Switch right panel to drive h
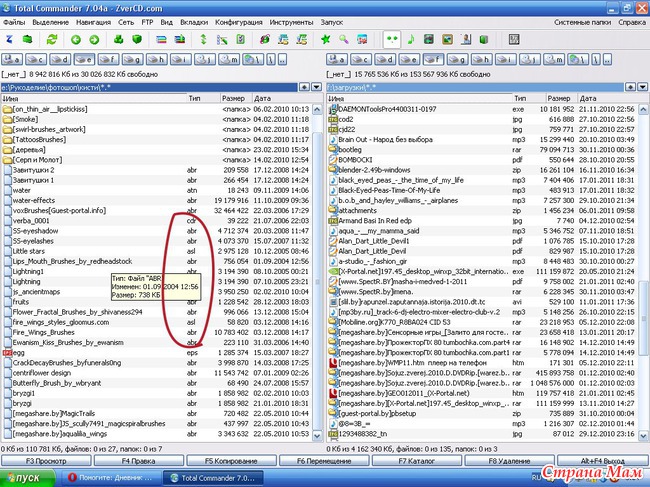650x487 pixels. pos(481,60)
